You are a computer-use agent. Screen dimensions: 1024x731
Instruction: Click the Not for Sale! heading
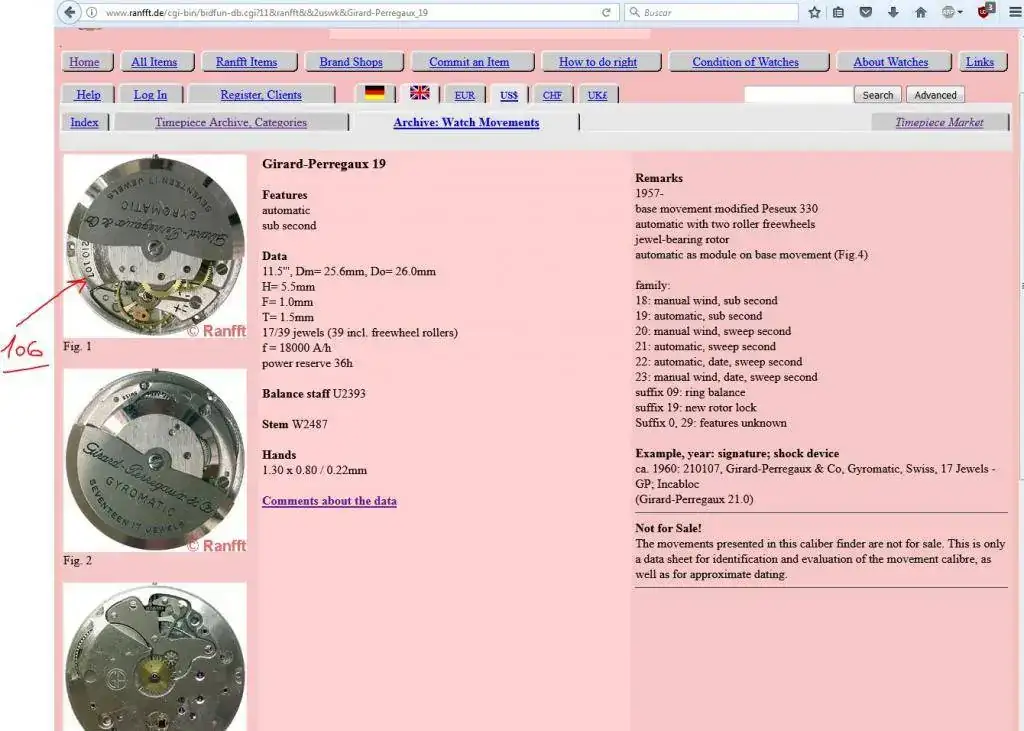[x=668, y=528]
